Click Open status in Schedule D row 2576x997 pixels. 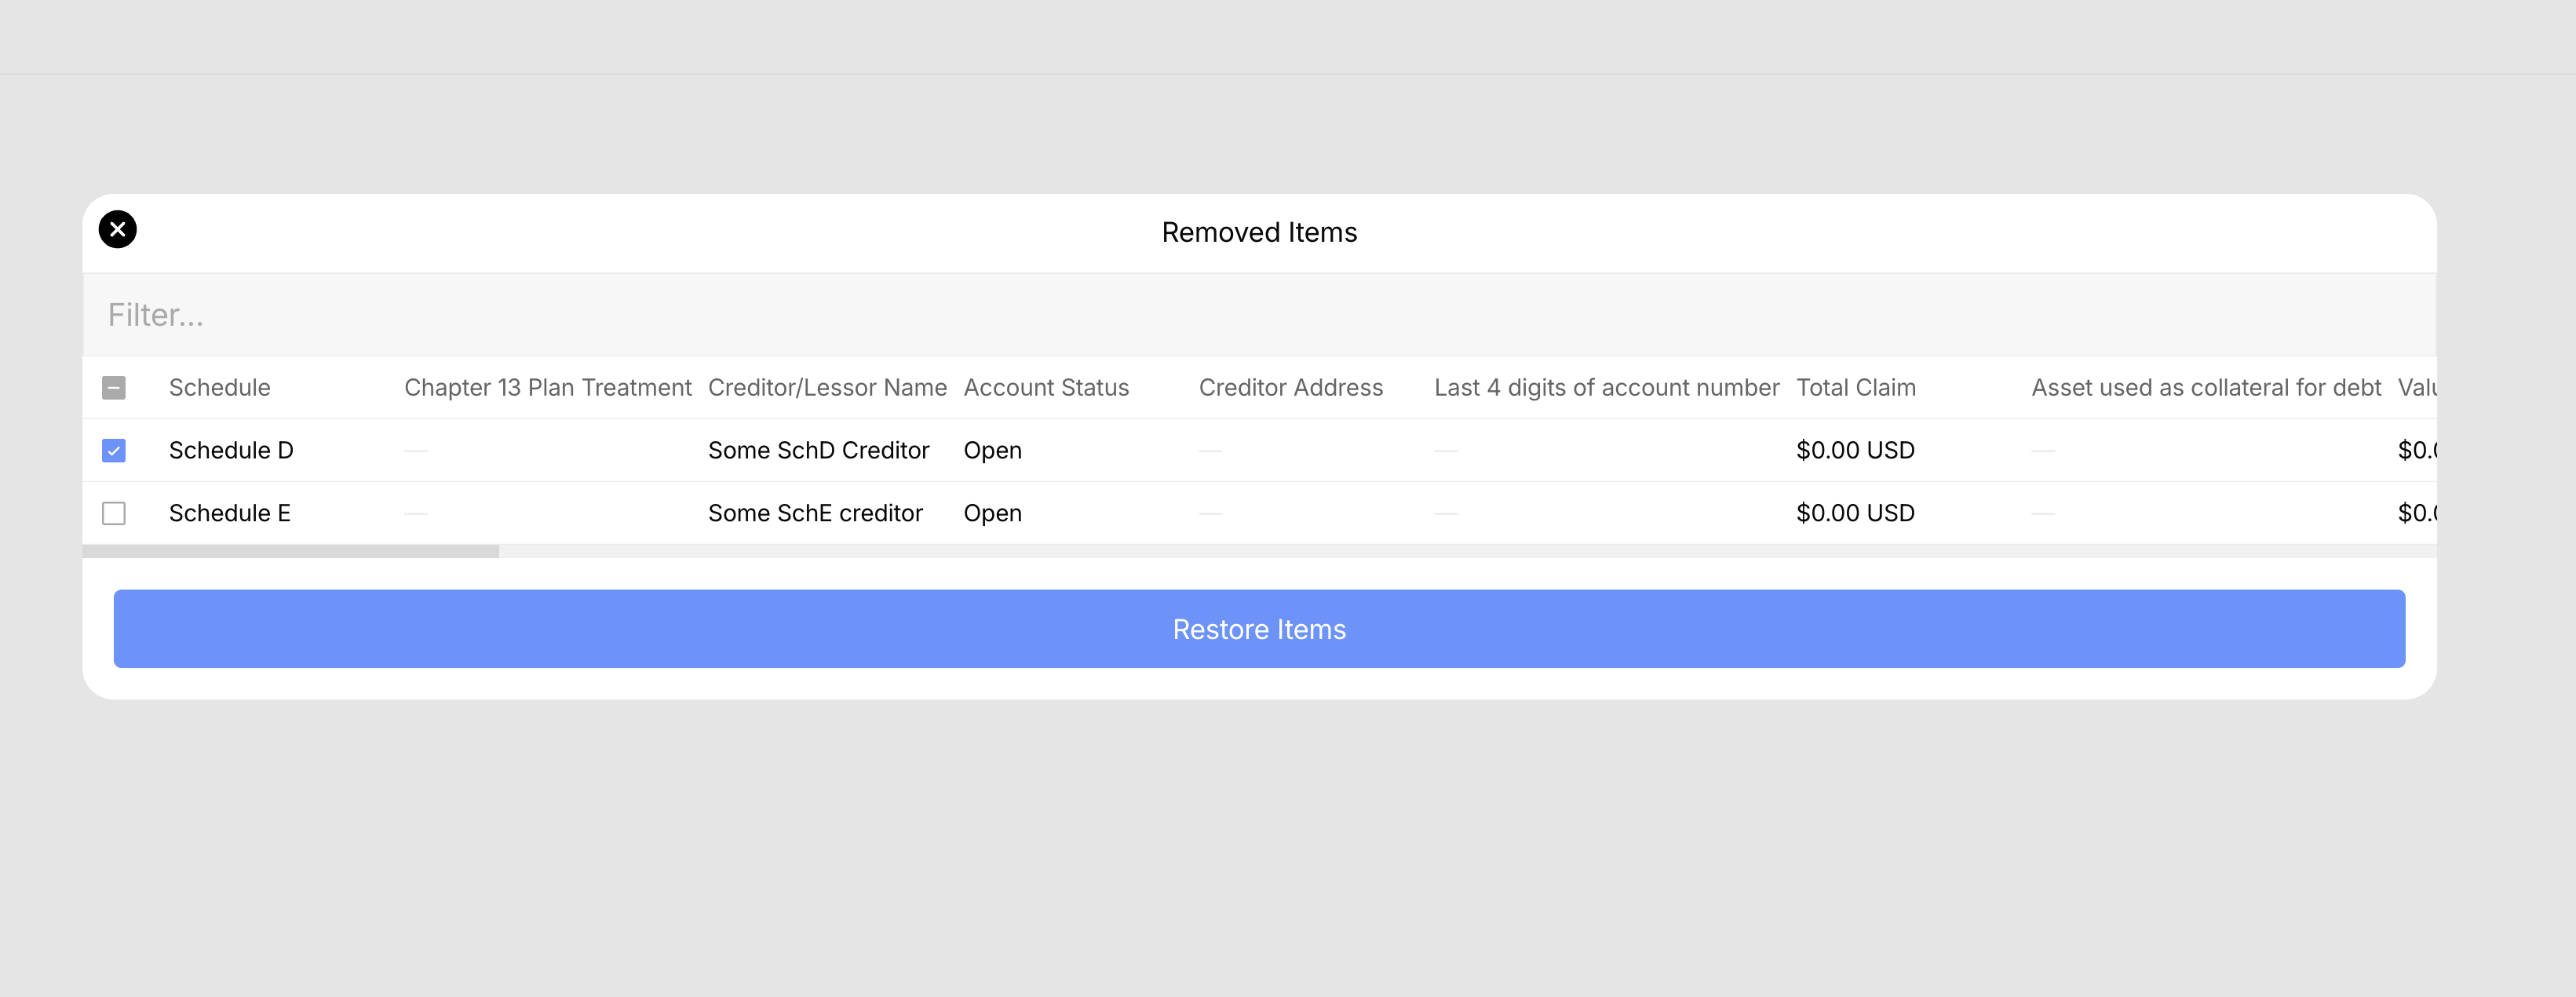pyautogui.click(x=993, y=451)
